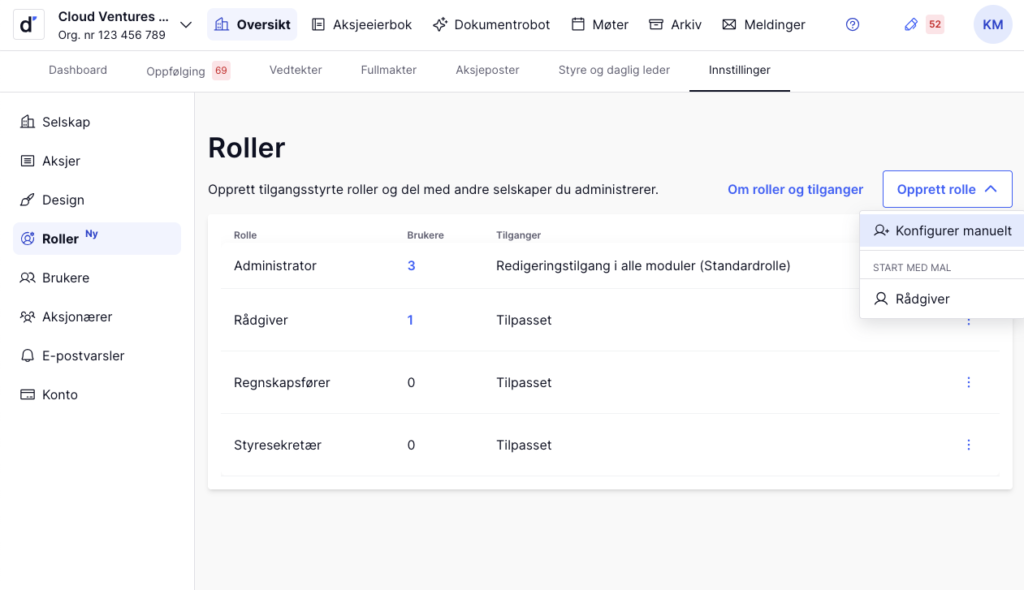
Task: Select Konfigurer manuelt menu option
Action: [x=941, y=231]
